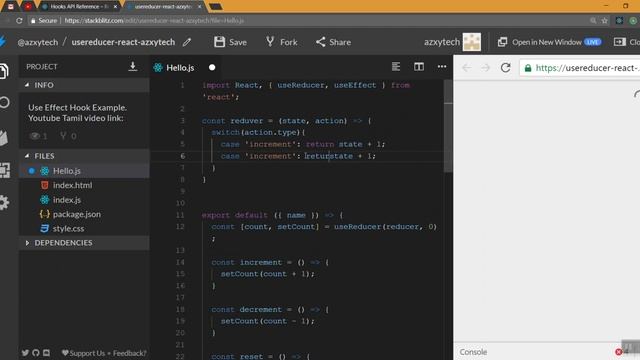640x360 pixels.
Task: Switch to usereducer-react browser tab
Action: click(162, 7)
